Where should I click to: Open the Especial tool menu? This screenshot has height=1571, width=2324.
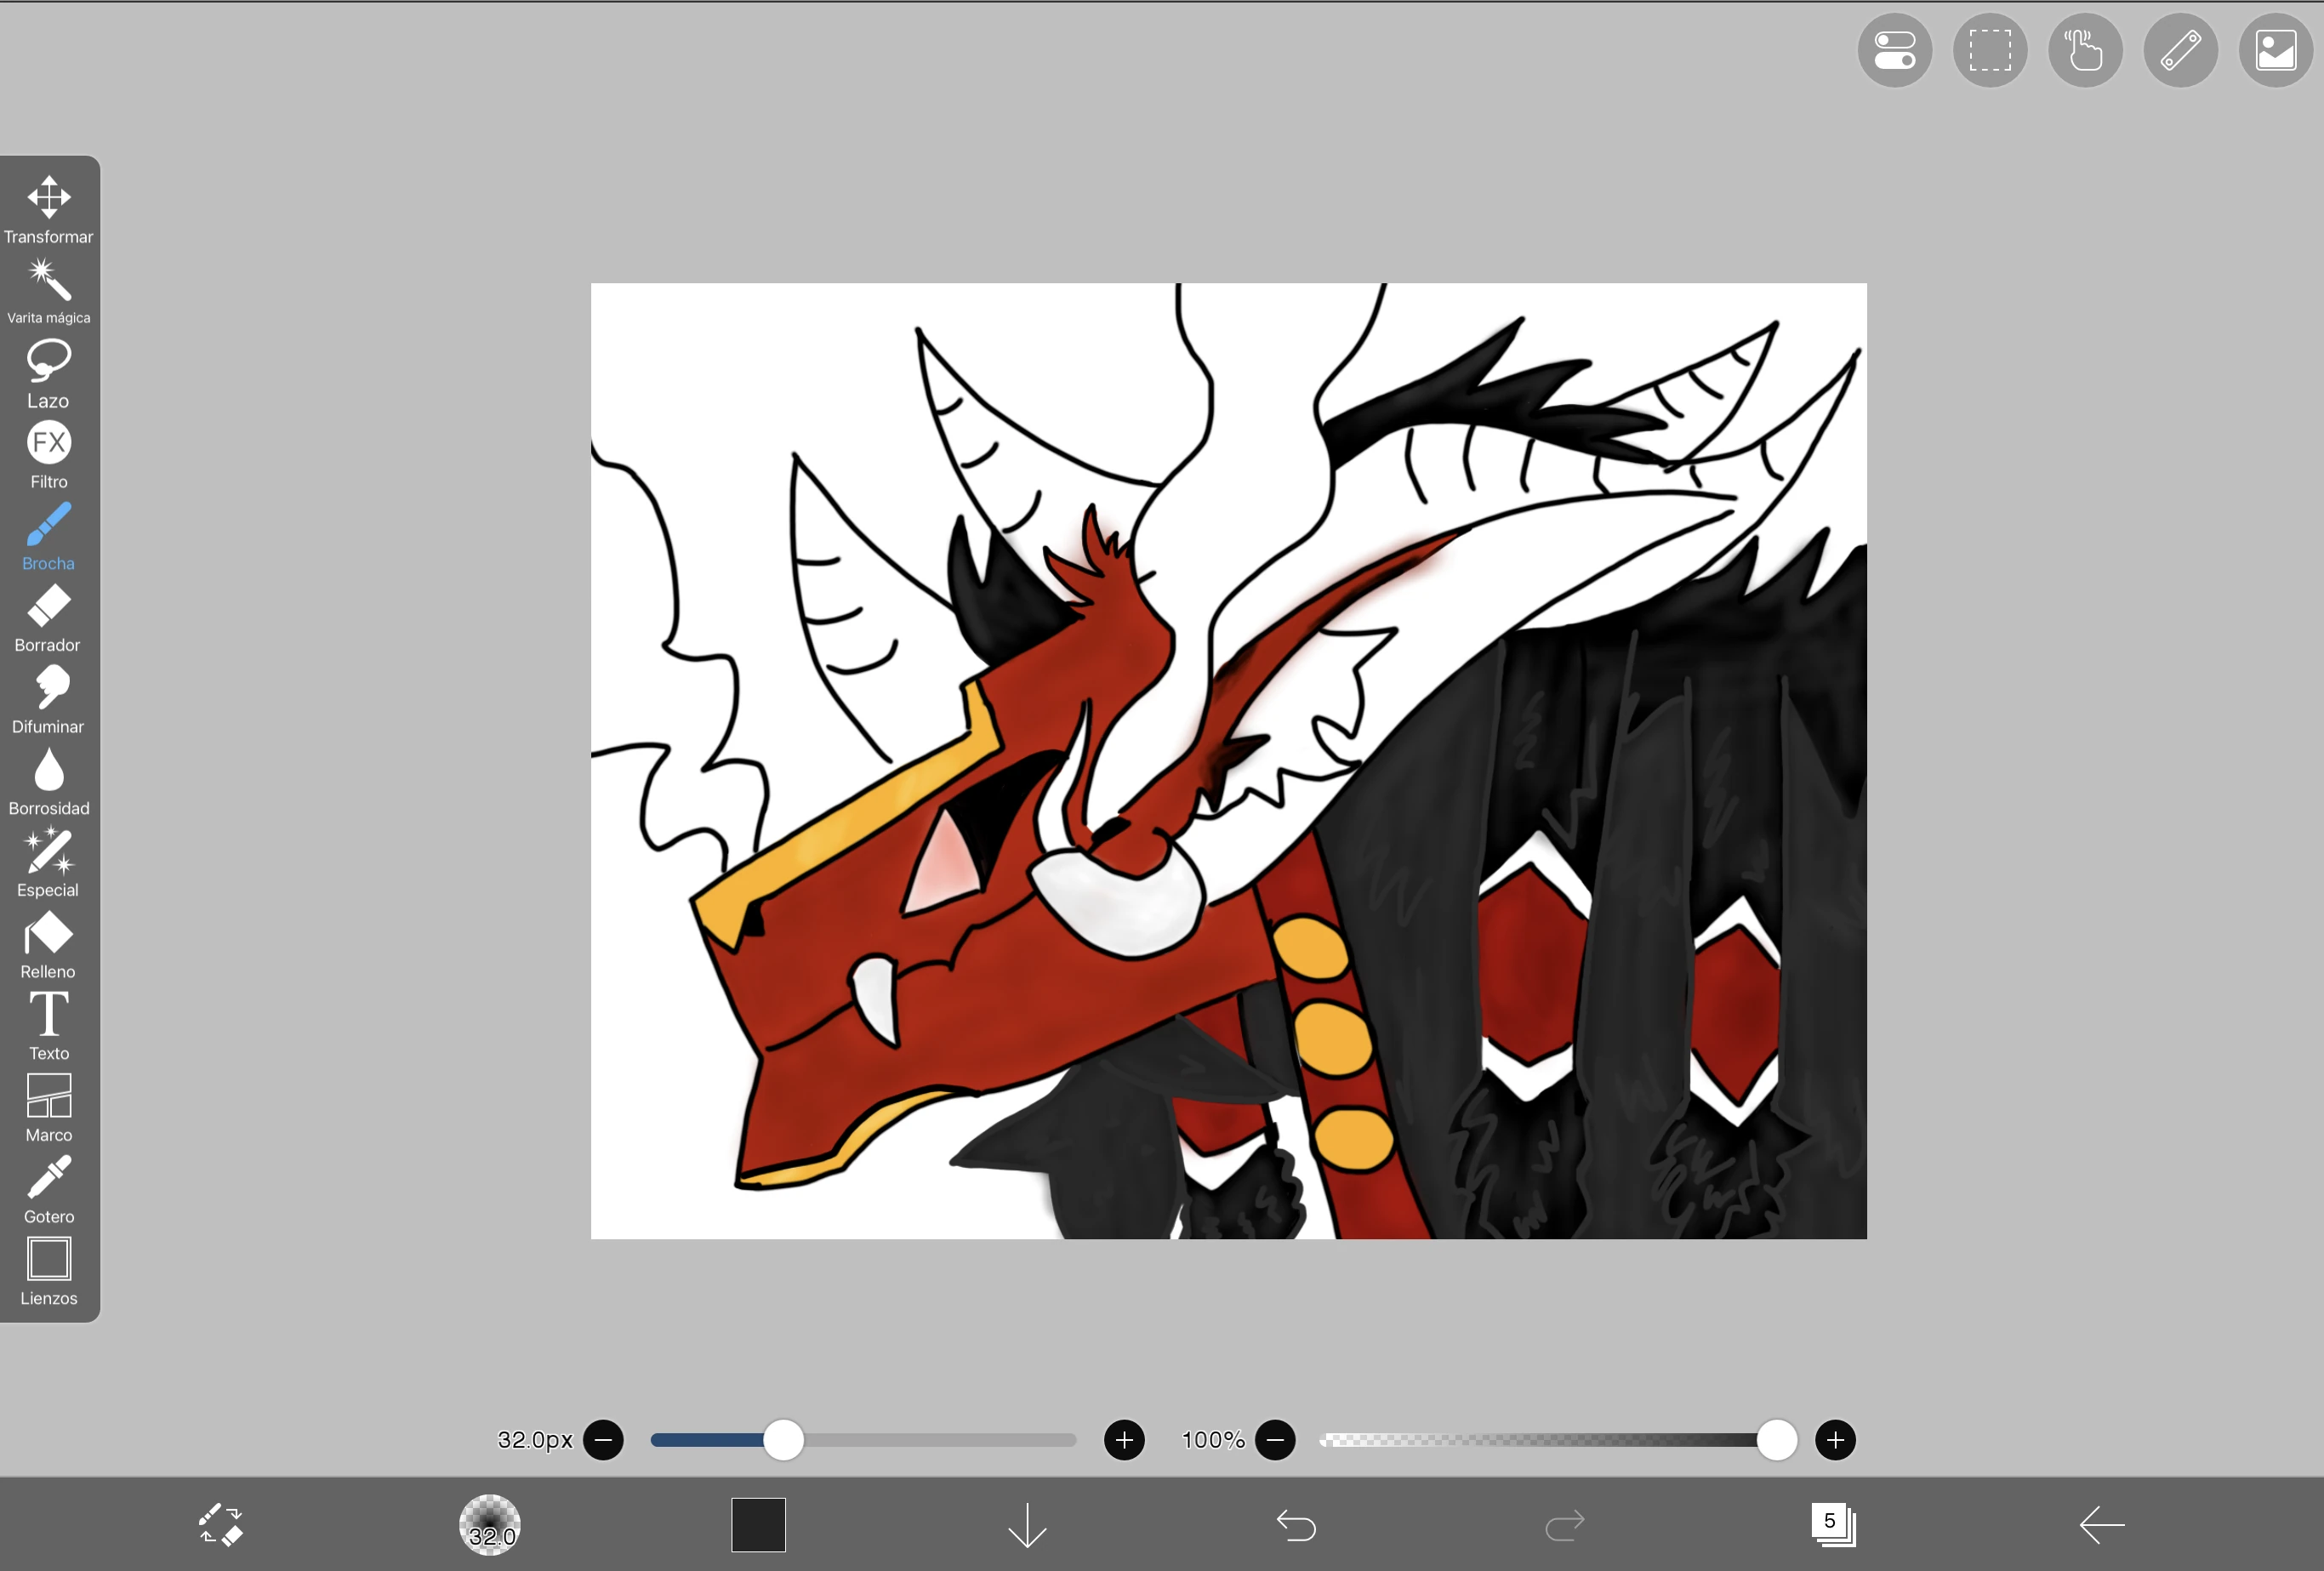click(48, 857)
